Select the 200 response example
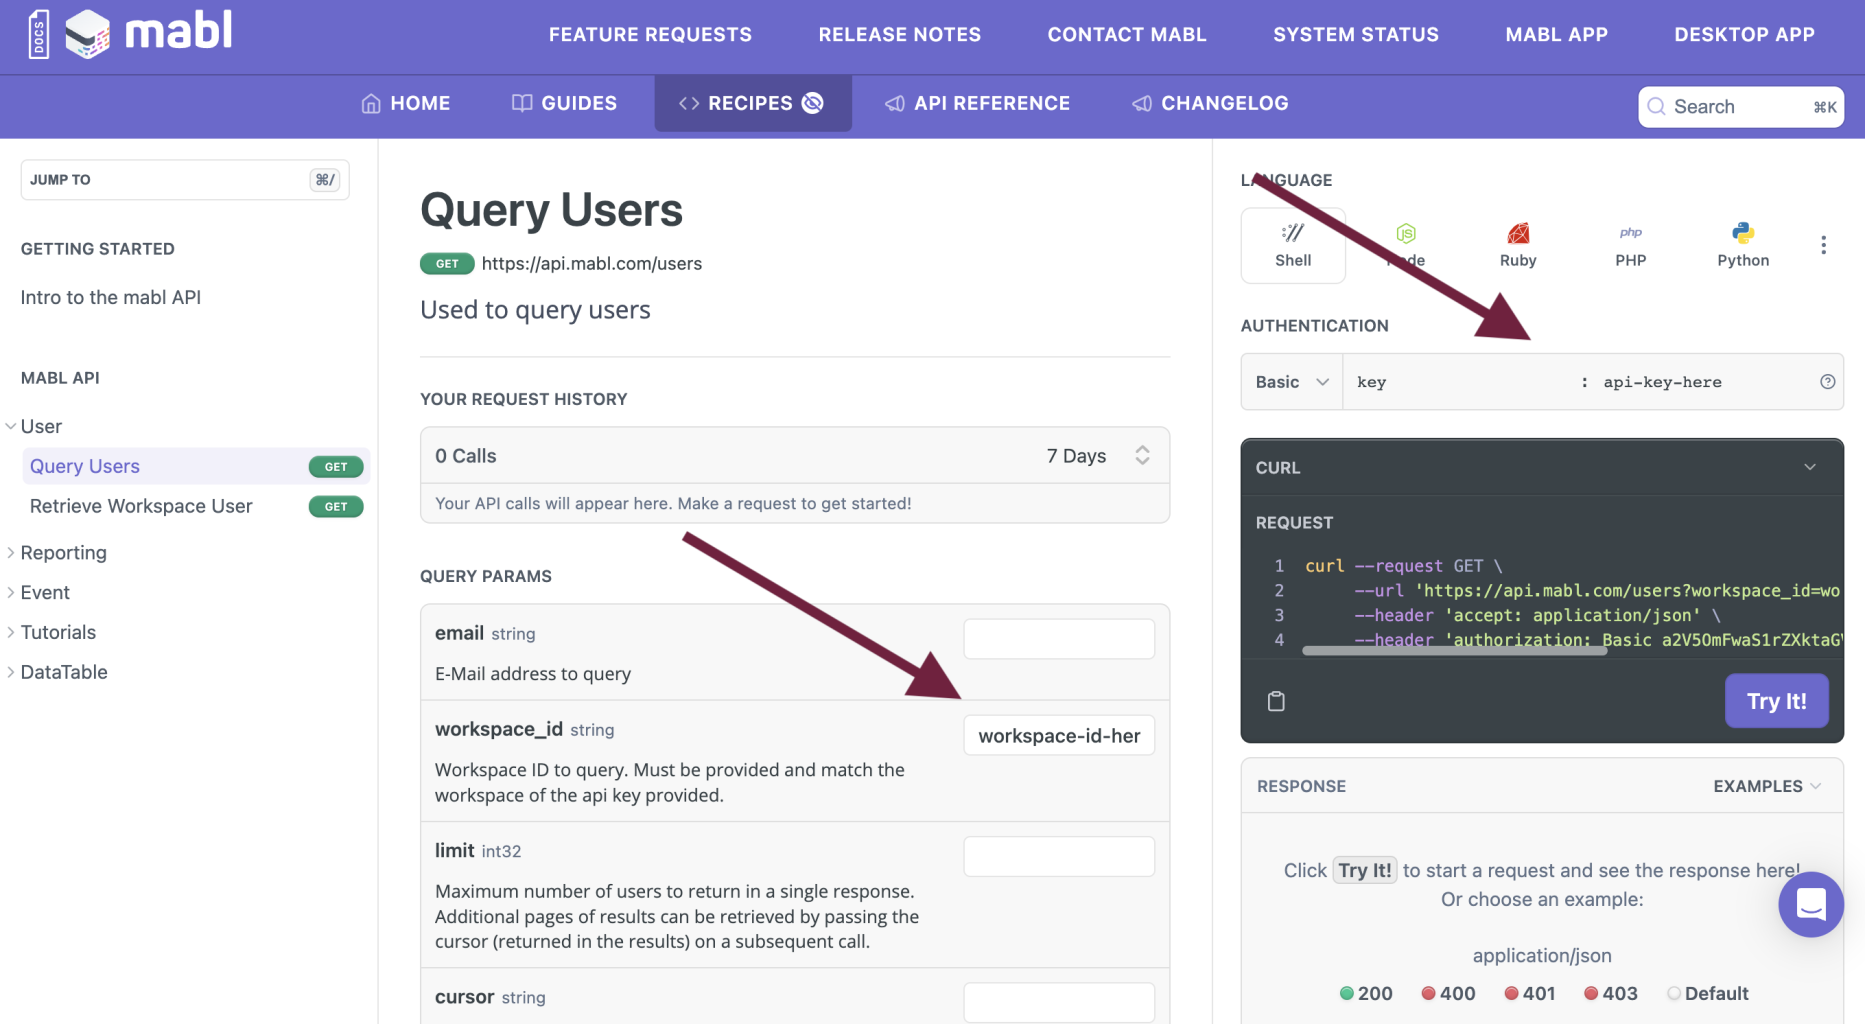The width and height of the screenshot is (1865, 1024). coord(1366,993)
